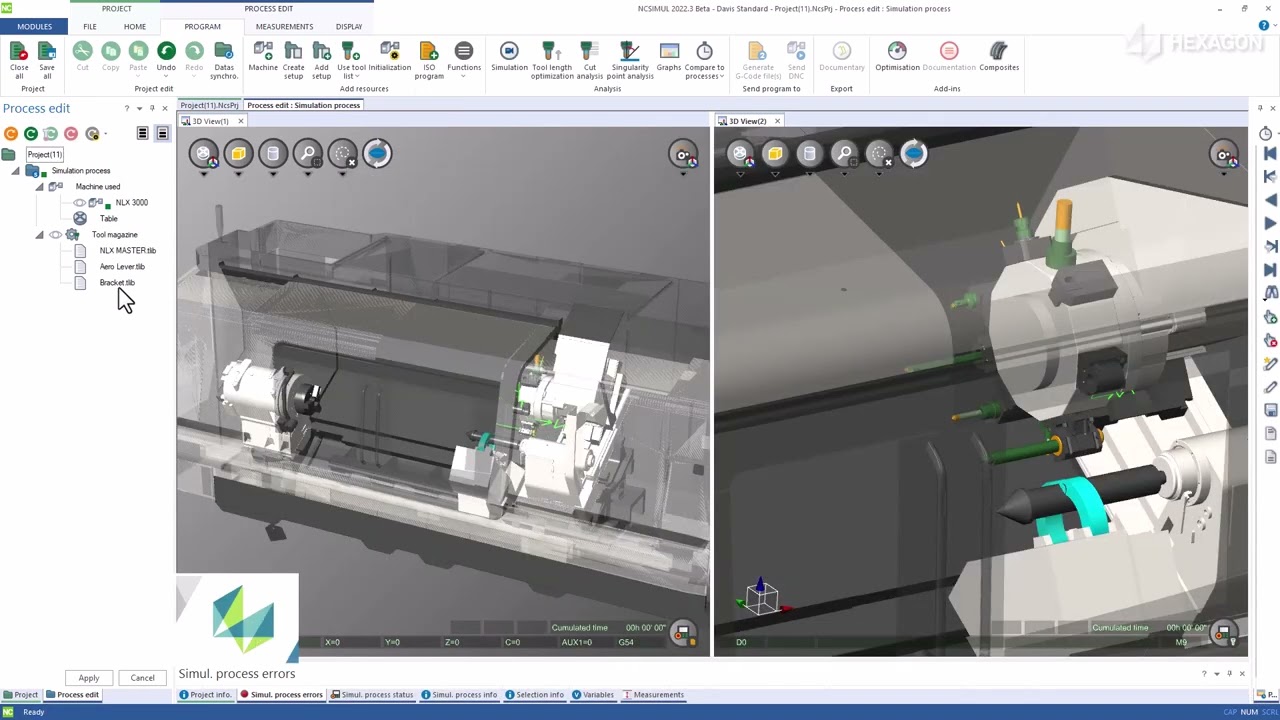Undo the last project edit
Image resolution: width=1280 pixels, height=720 pixels.
[x=166, y=57]
